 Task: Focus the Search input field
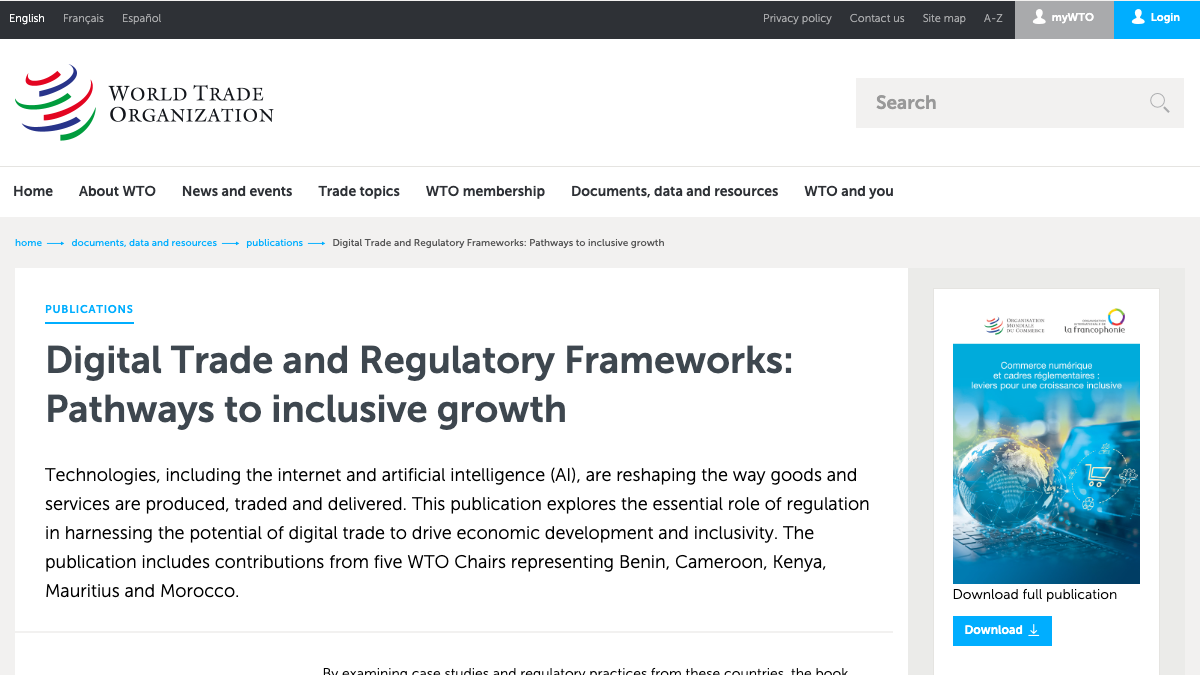pos(1020,102)
